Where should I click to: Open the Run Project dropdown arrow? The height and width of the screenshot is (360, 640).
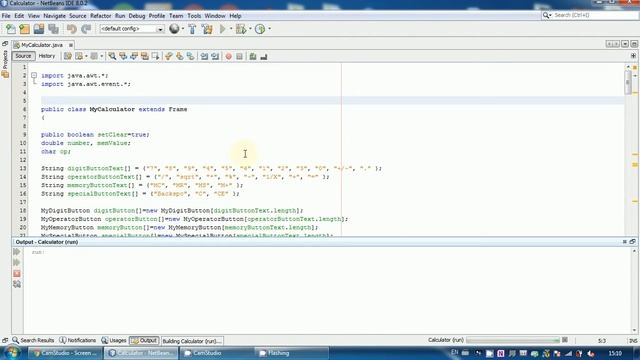(231, 29)
